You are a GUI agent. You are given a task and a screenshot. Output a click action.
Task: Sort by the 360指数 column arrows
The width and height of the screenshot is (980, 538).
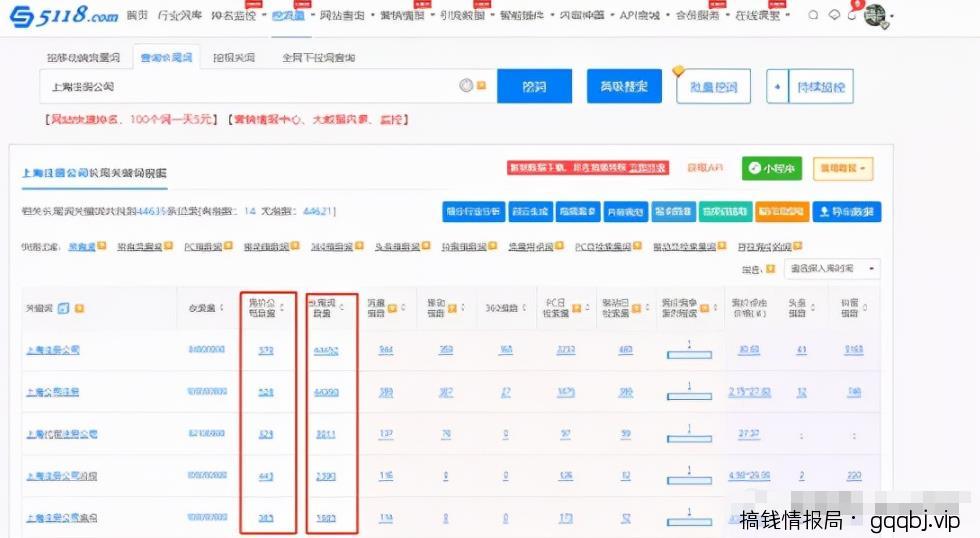click(x=524, y=307)
